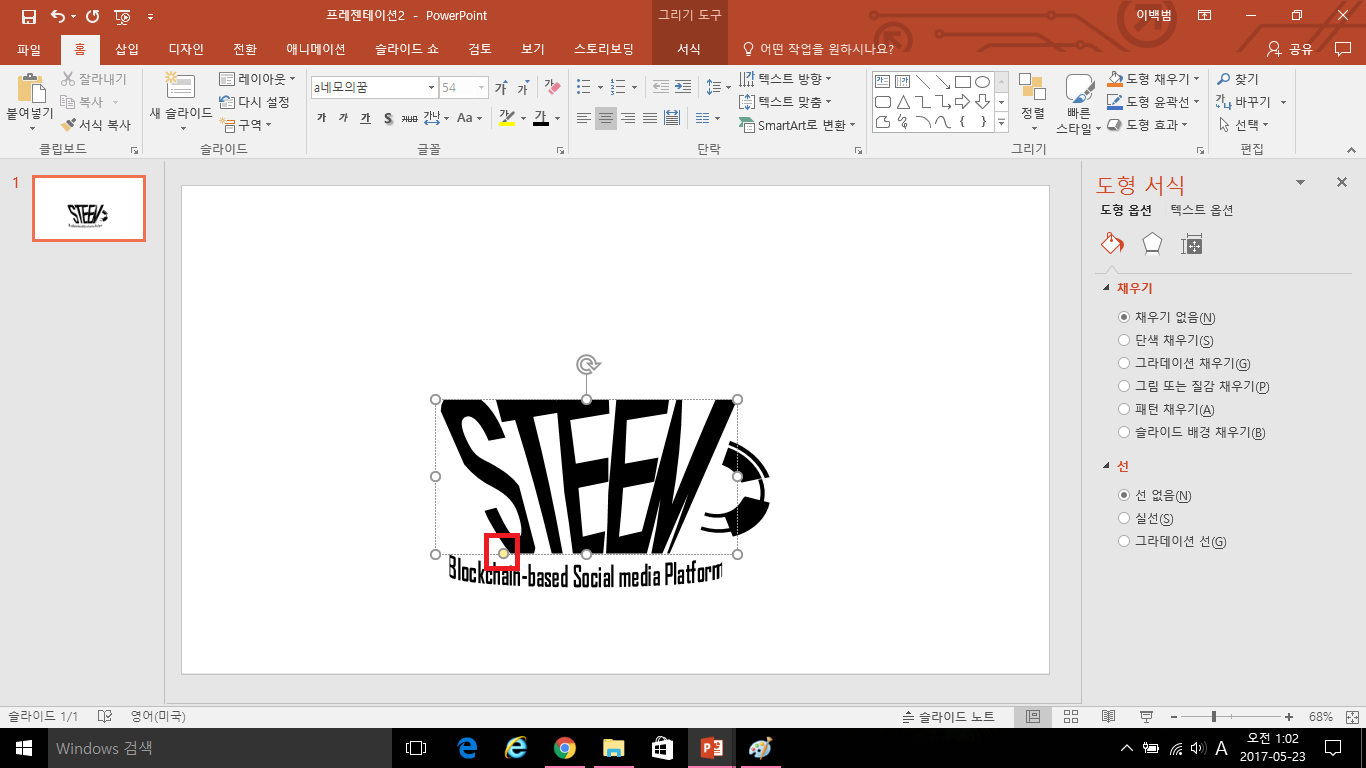Viewport: 1366px width, 768px height.
Task: Switch to Reading view in status bar
Action: [x=1108, y=717]
